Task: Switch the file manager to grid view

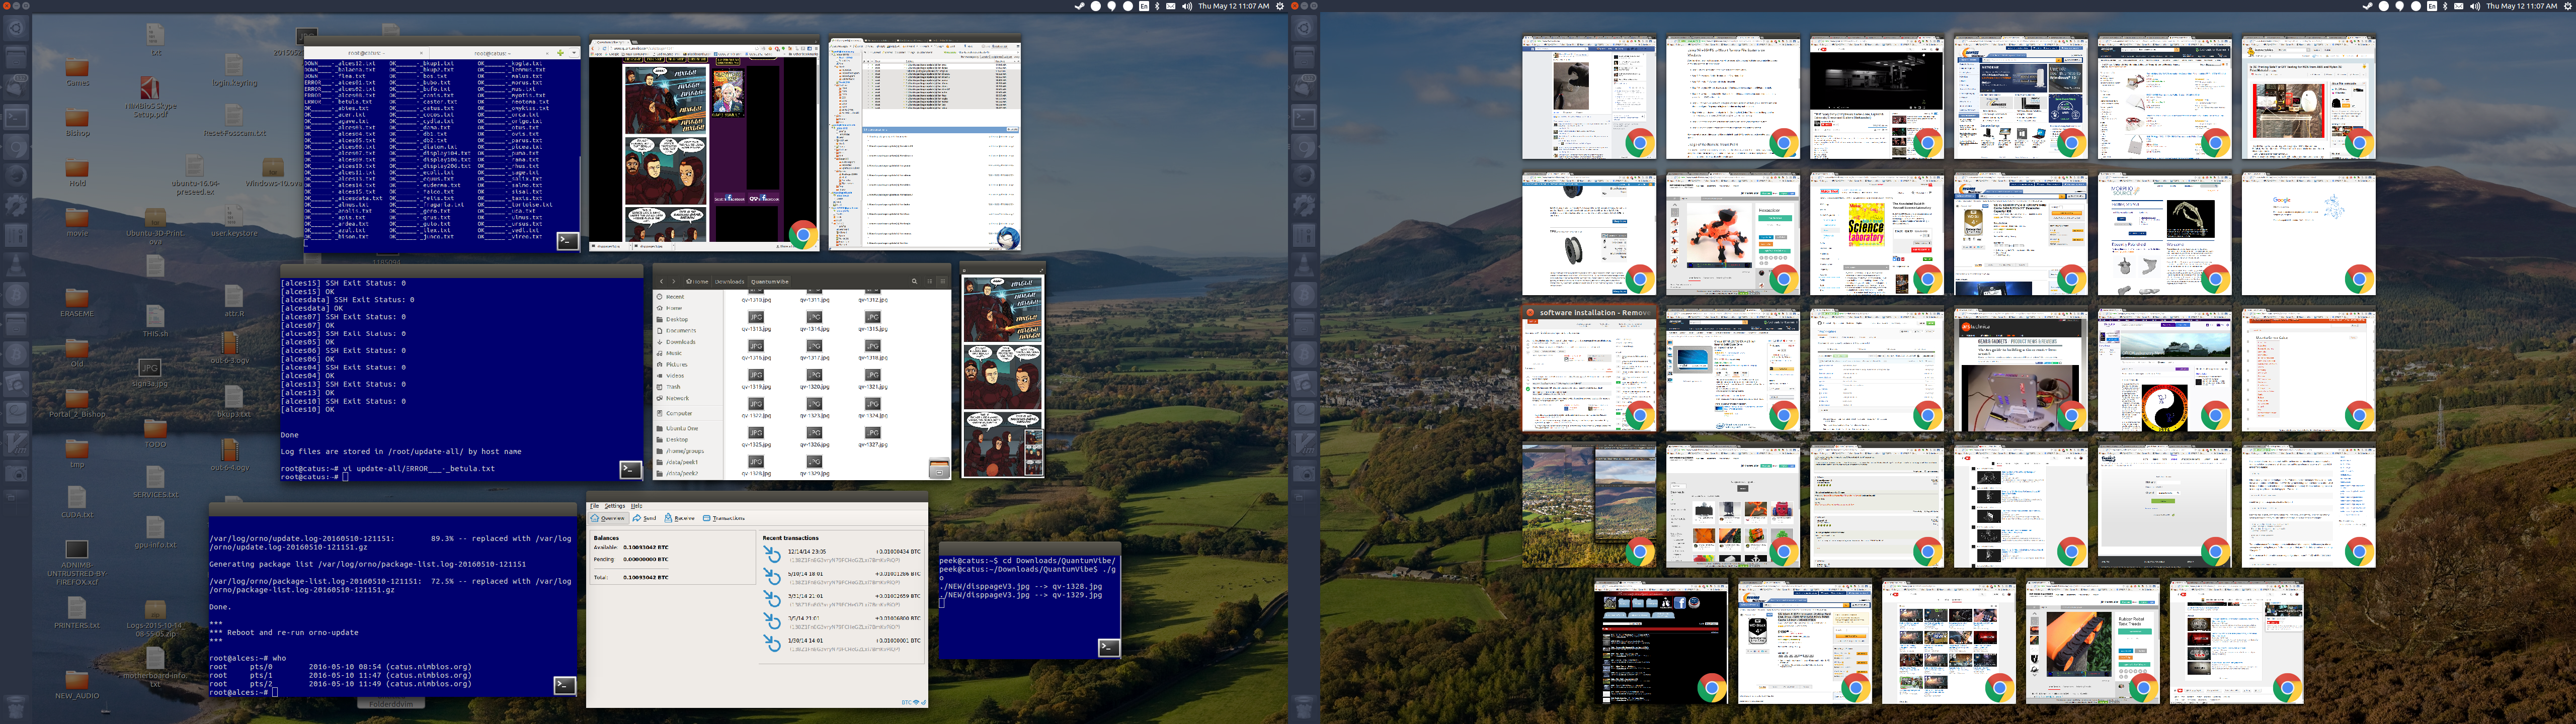Action: 942,281
